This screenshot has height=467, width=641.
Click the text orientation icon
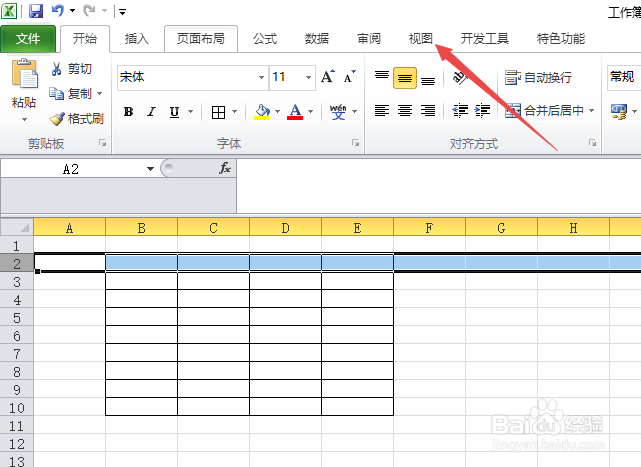(460, 76)
